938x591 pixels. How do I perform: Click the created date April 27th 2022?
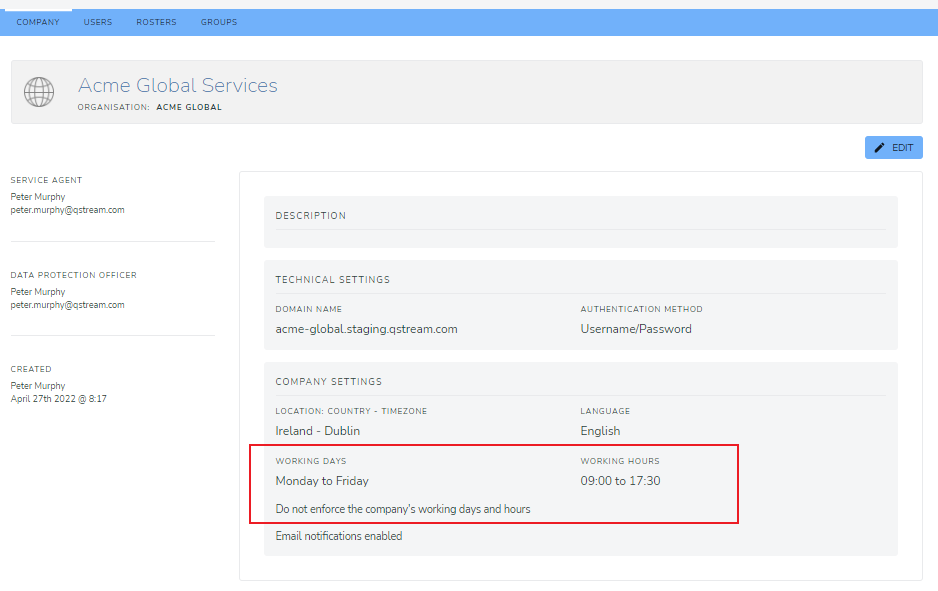(x=59, y=399)
